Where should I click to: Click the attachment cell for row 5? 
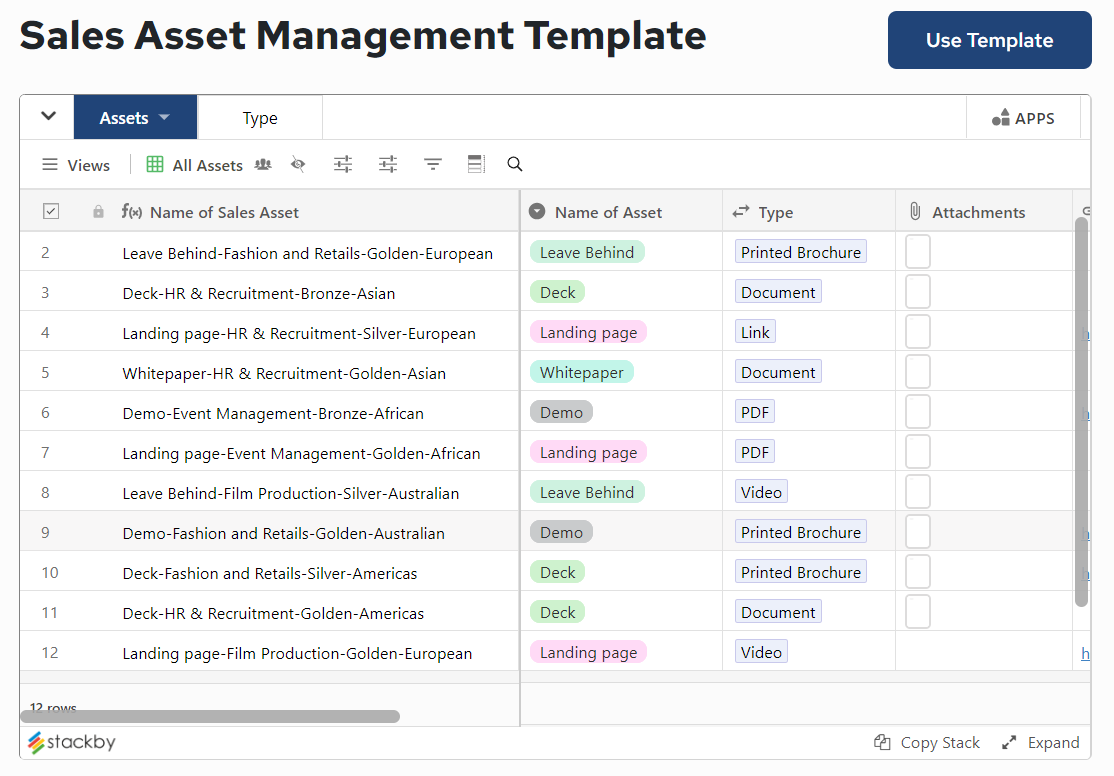[x=917, y=371]
